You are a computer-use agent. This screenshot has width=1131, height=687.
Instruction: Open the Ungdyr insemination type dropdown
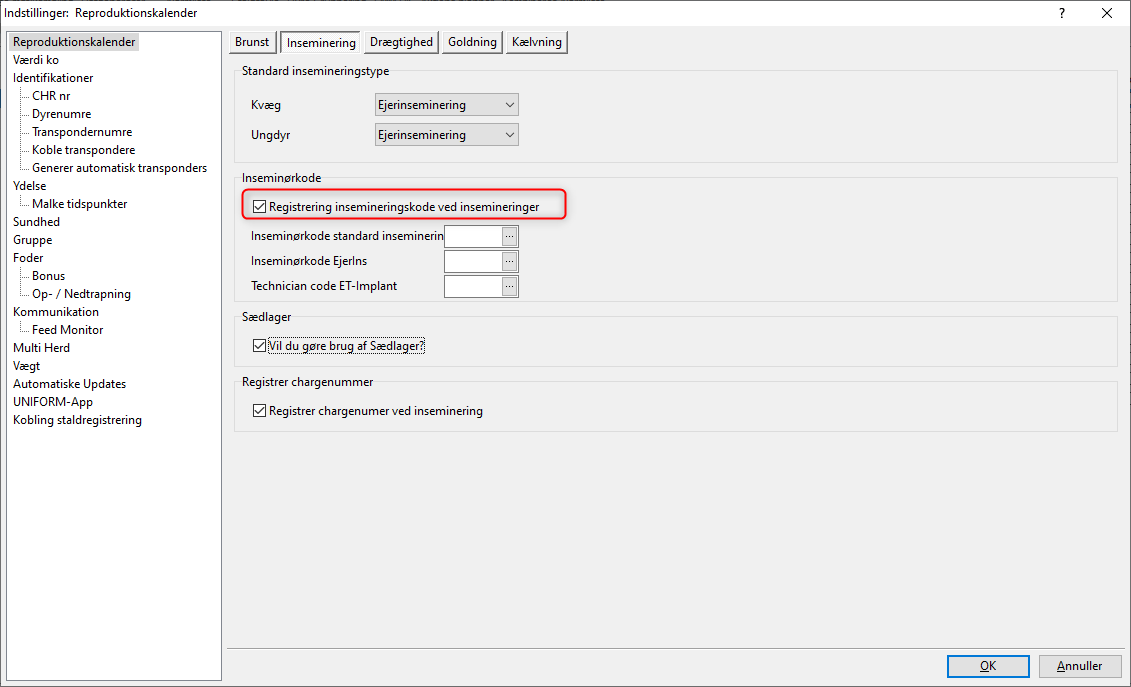tap(446, 135)
